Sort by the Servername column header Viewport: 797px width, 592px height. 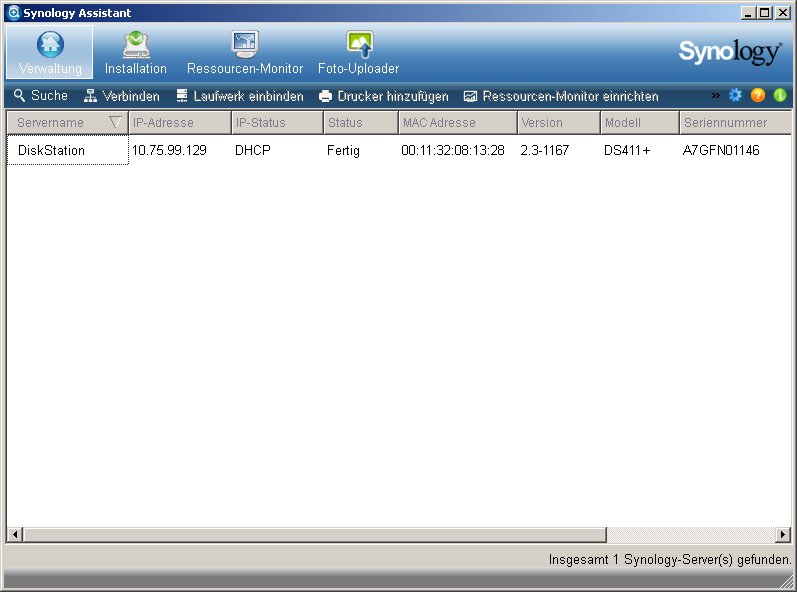tap(68, 122)
